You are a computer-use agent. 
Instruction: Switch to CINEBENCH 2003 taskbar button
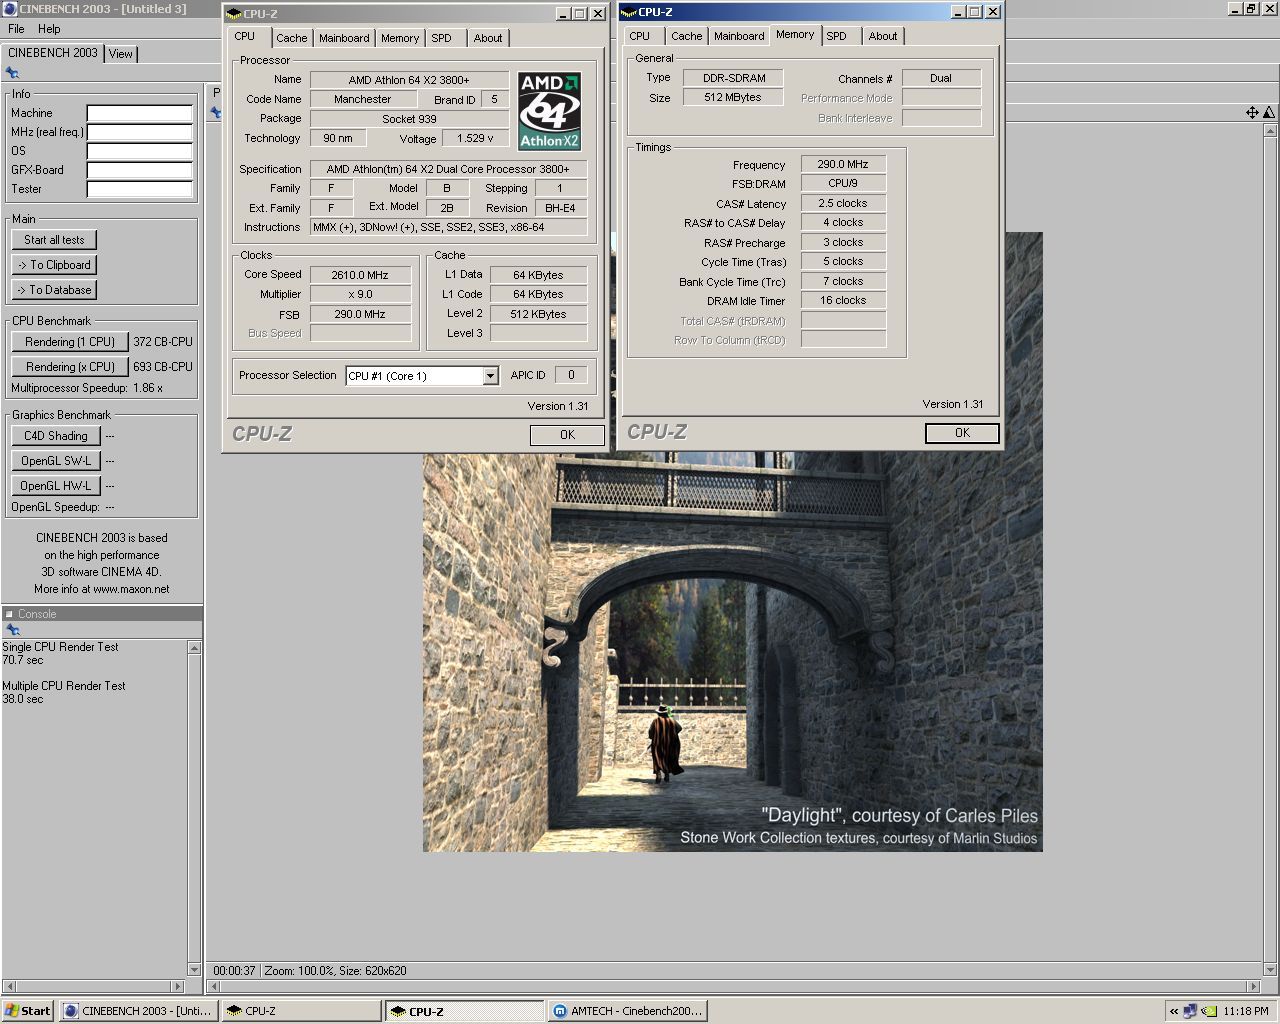(138, 1011)
